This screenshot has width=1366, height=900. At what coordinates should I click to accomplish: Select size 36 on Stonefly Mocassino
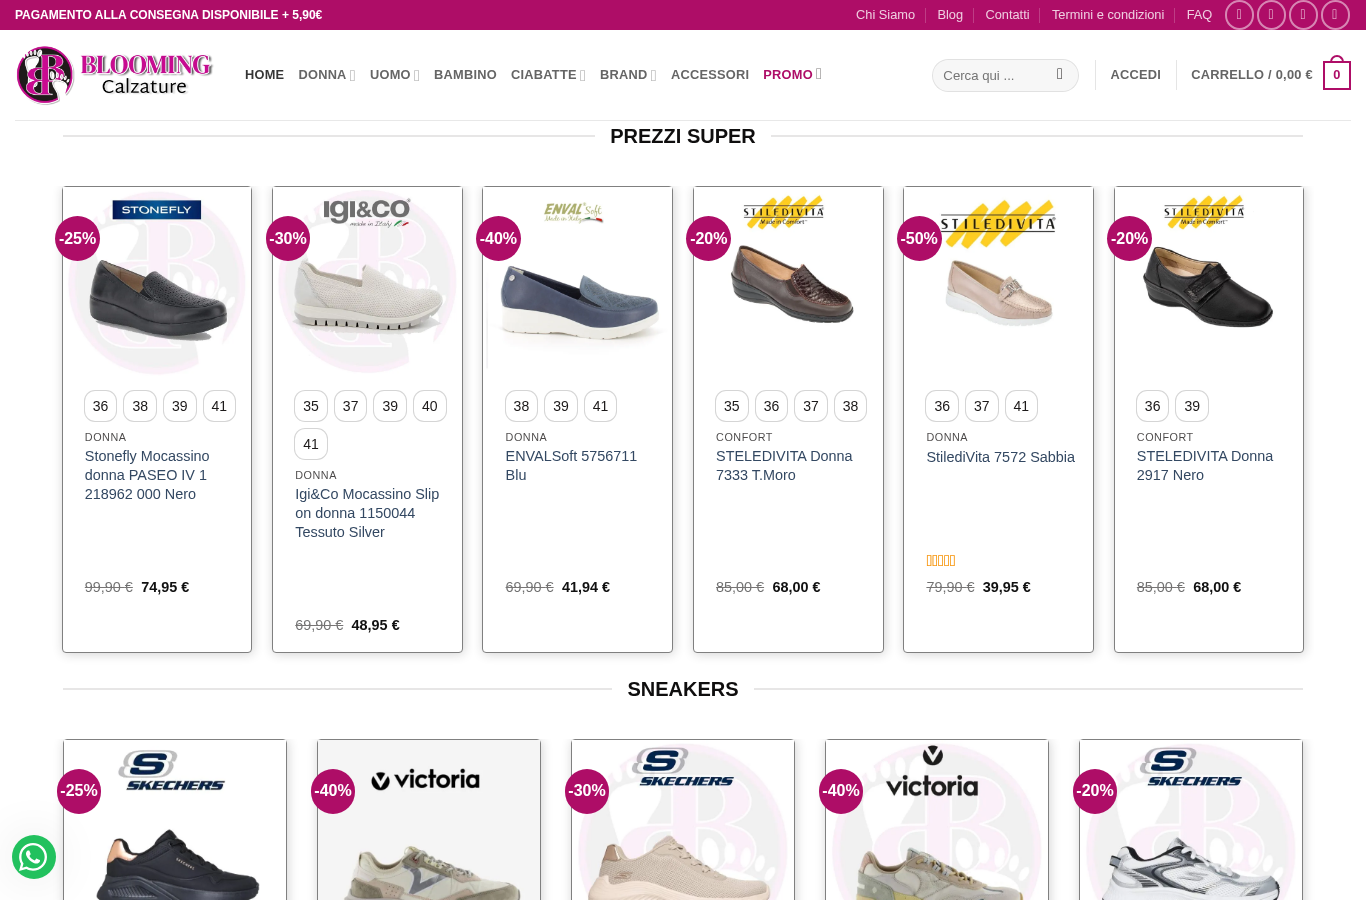(x=101, y=406)
